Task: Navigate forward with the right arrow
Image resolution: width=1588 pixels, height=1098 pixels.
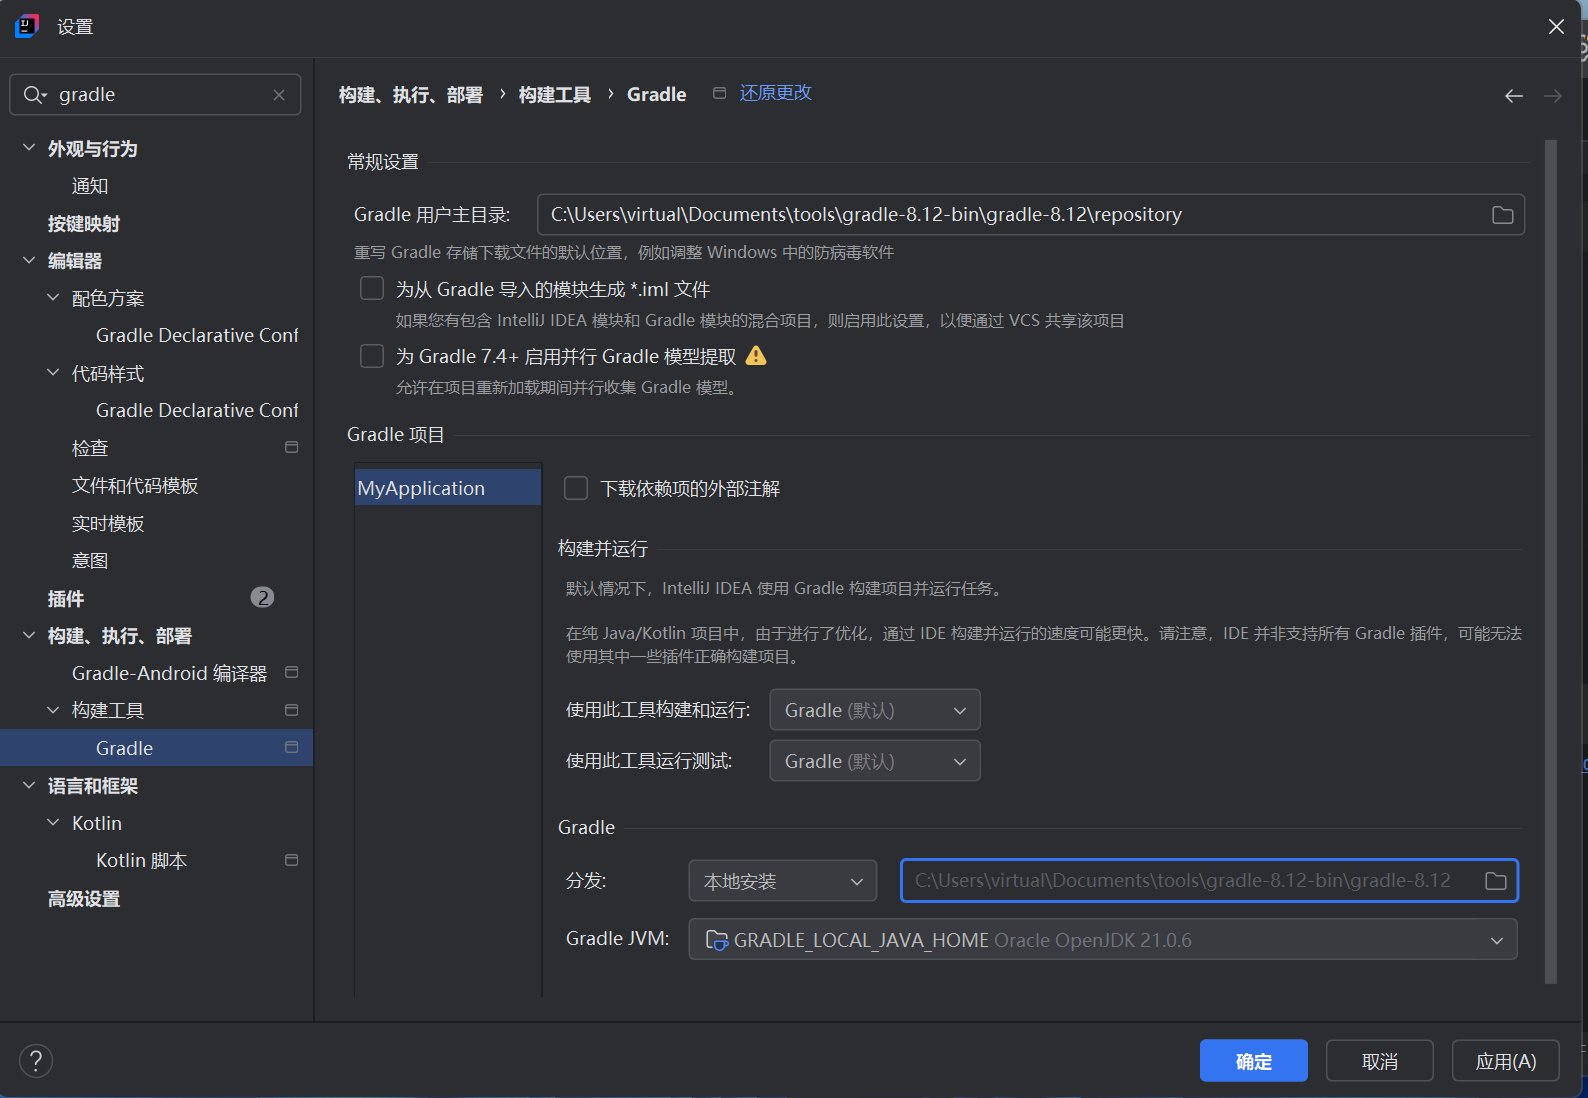Action: click(x=1553, y=96)
